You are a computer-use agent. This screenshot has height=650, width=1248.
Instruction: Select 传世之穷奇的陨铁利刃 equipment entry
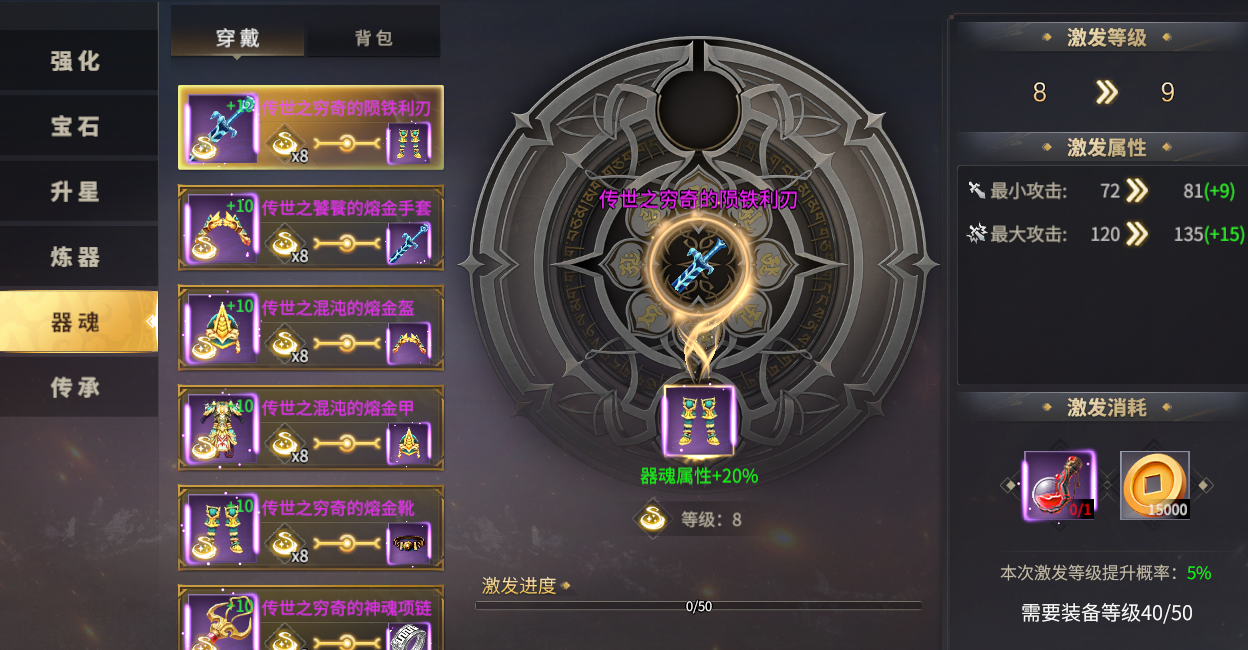pyautogui.click(x=311, y=127)
